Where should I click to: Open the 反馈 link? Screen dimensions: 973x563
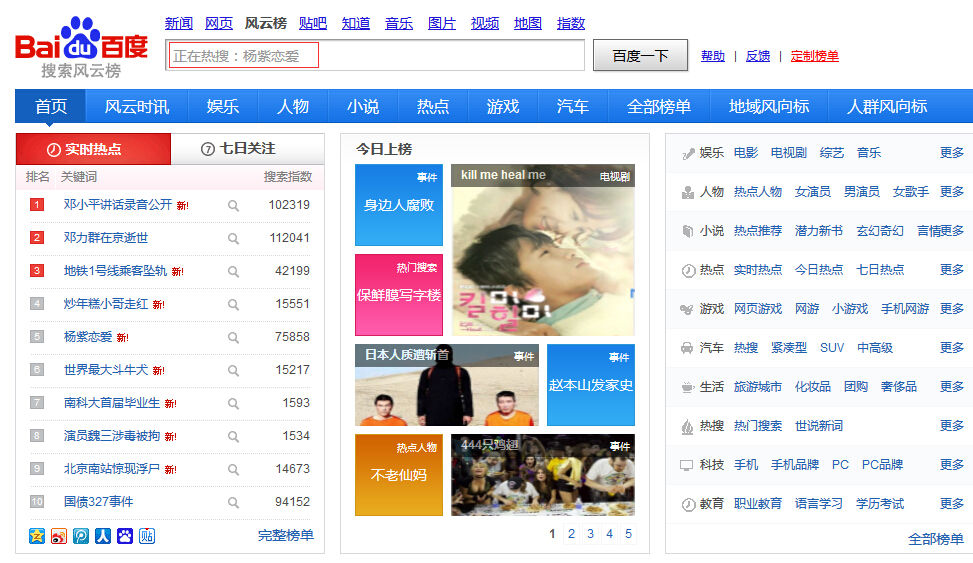(758, 56)
